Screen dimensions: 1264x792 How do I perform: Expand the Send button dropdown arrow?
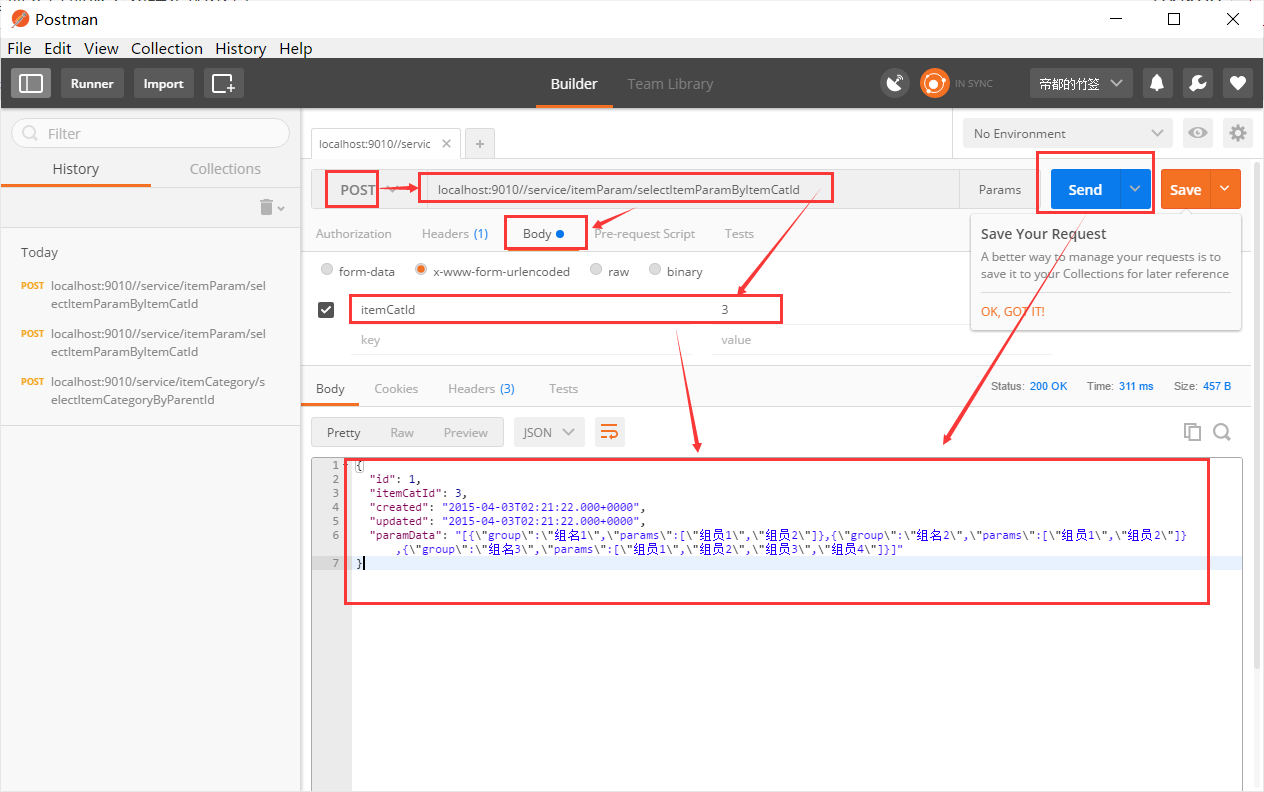pos(1135,189)
